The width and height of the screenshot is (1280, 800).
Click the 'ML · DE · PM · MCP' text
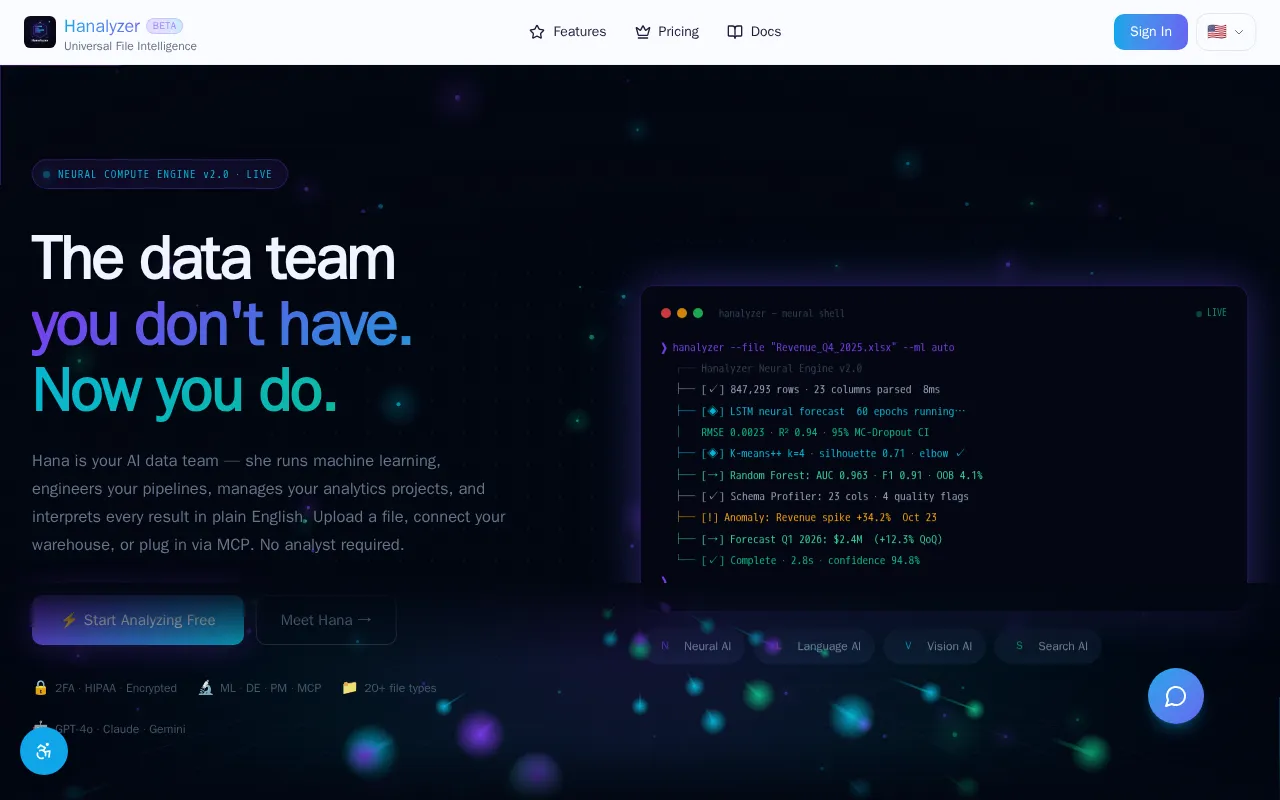pyautogui.click(x=271, y=688)
